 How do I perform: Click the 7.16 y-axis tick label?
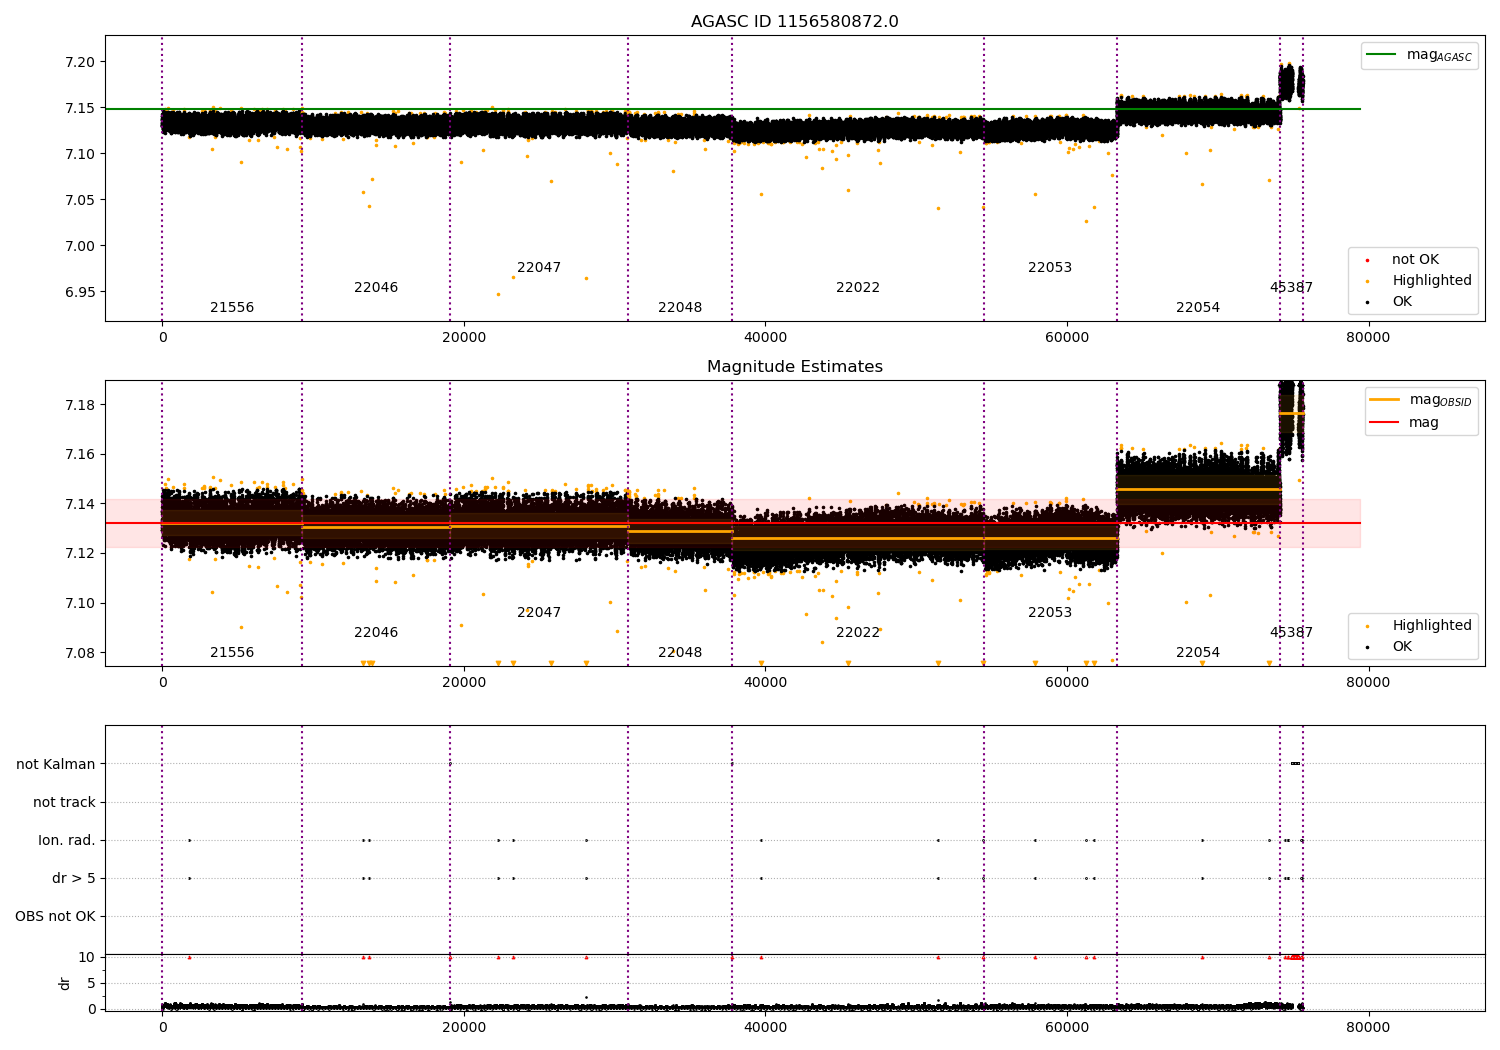point(81,454)
